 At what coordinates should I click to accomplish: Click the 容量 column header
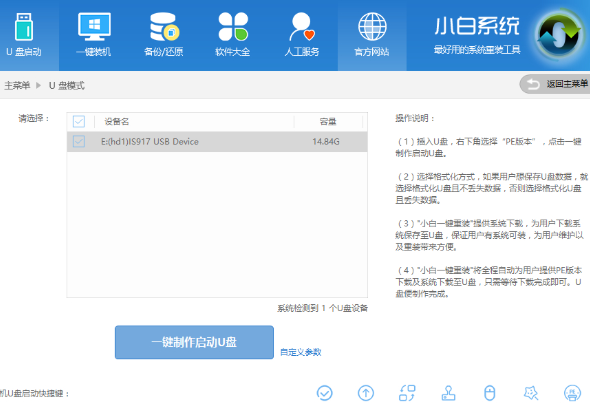click(328, 122)
